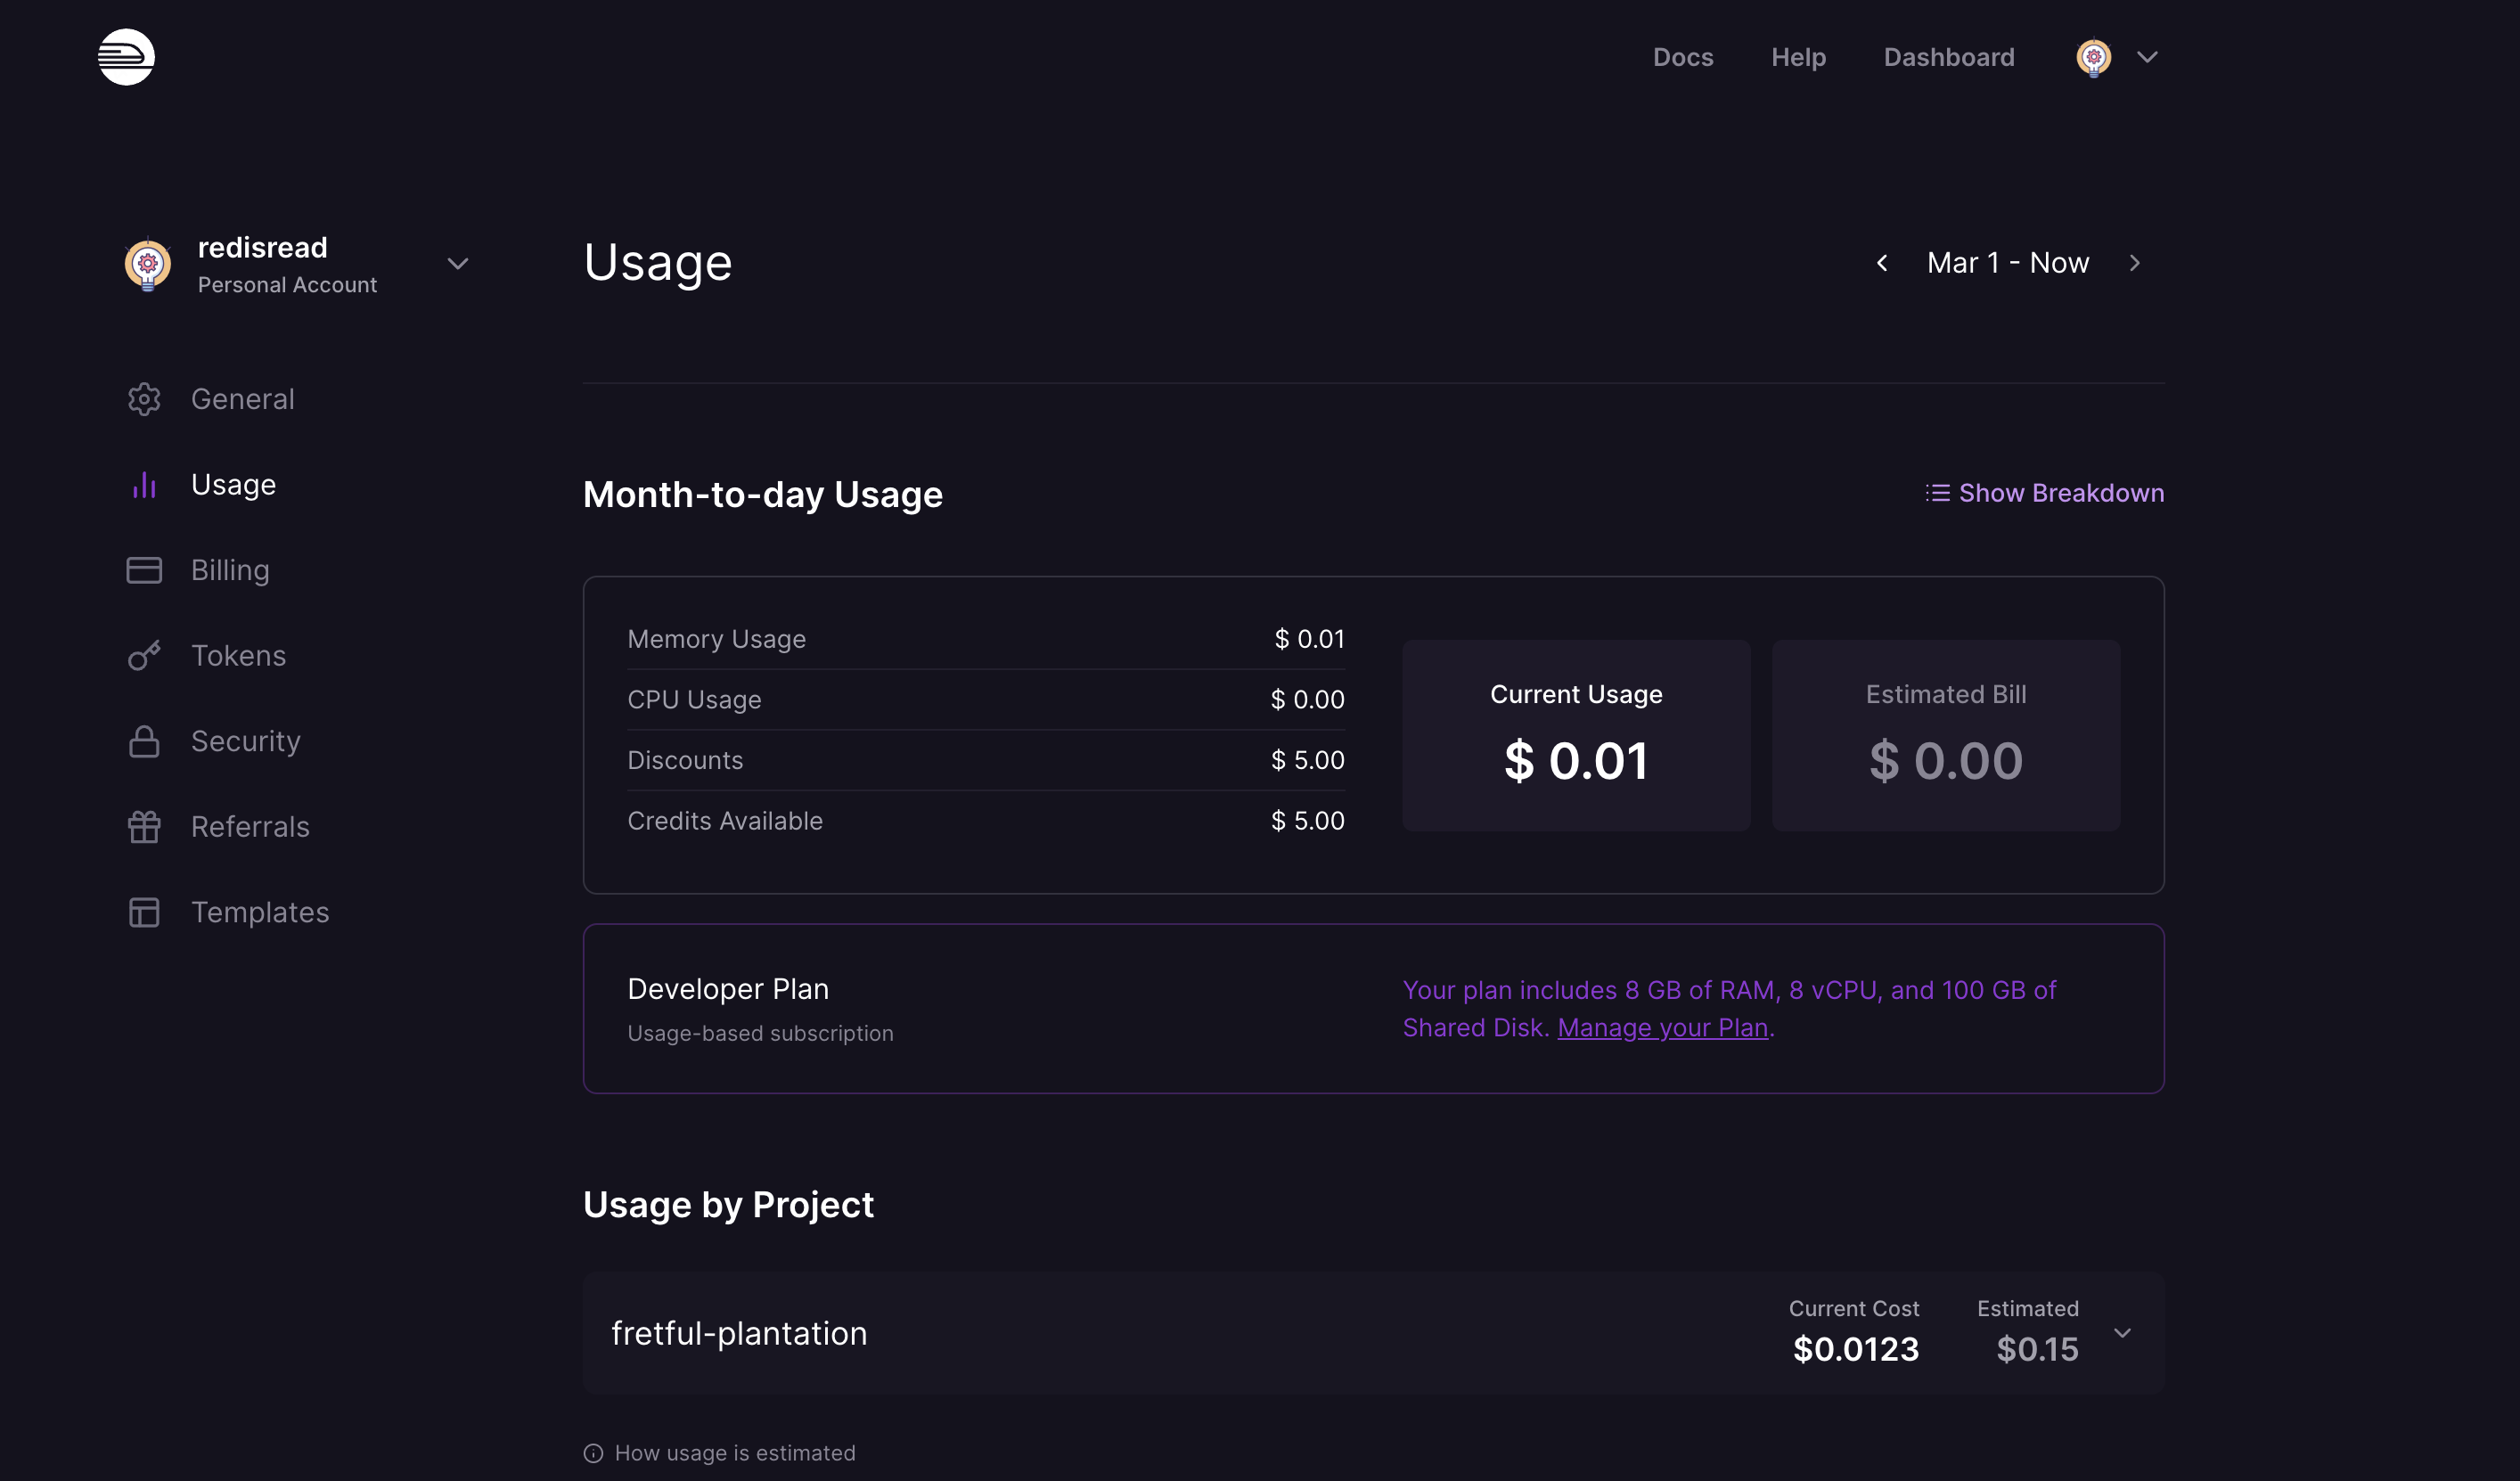Click the Tokens key icon
Viewport: 2520px width, 1481px height.
tap(144, 656)
